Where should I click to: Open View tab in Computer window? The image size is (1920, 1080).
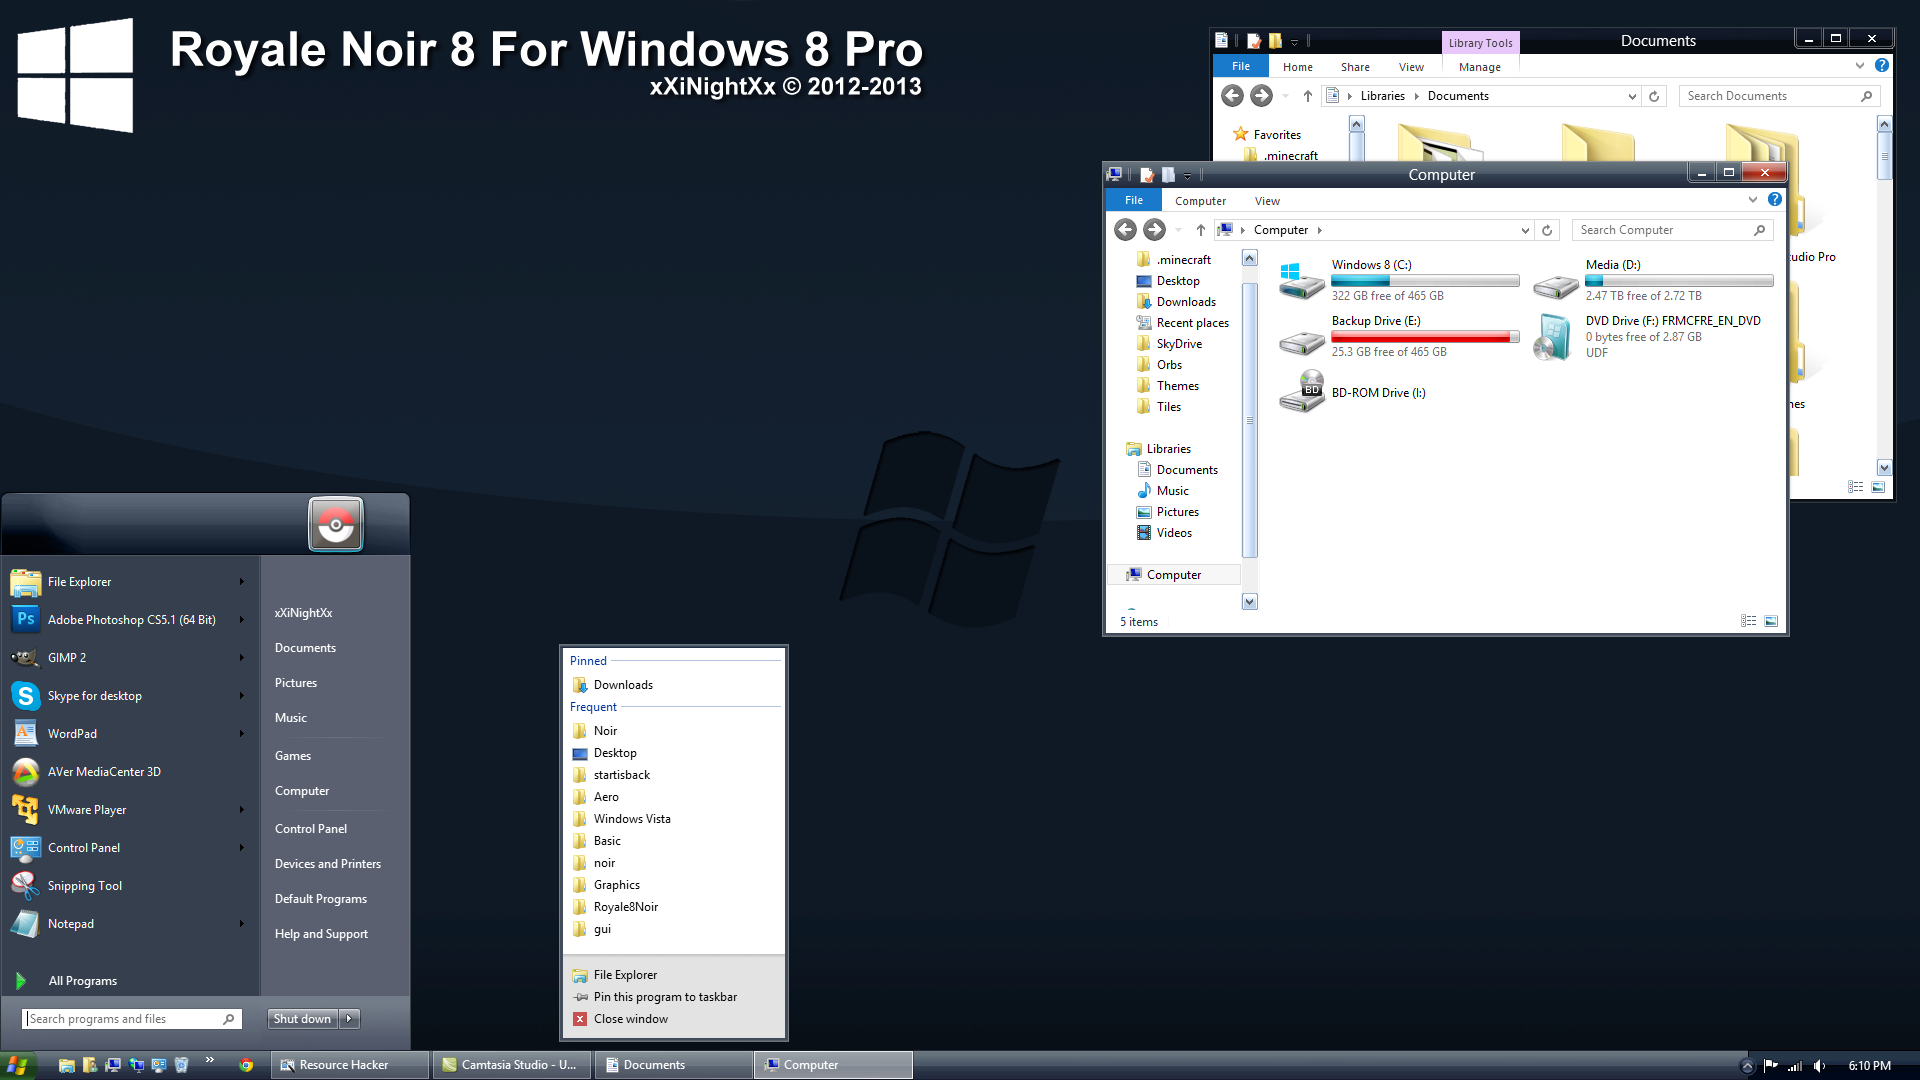1267,201
